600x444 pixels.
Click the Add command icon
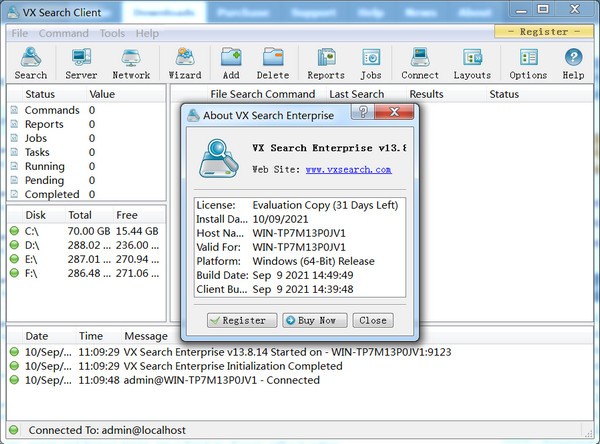pyautogui.click(x=231, y=62)
